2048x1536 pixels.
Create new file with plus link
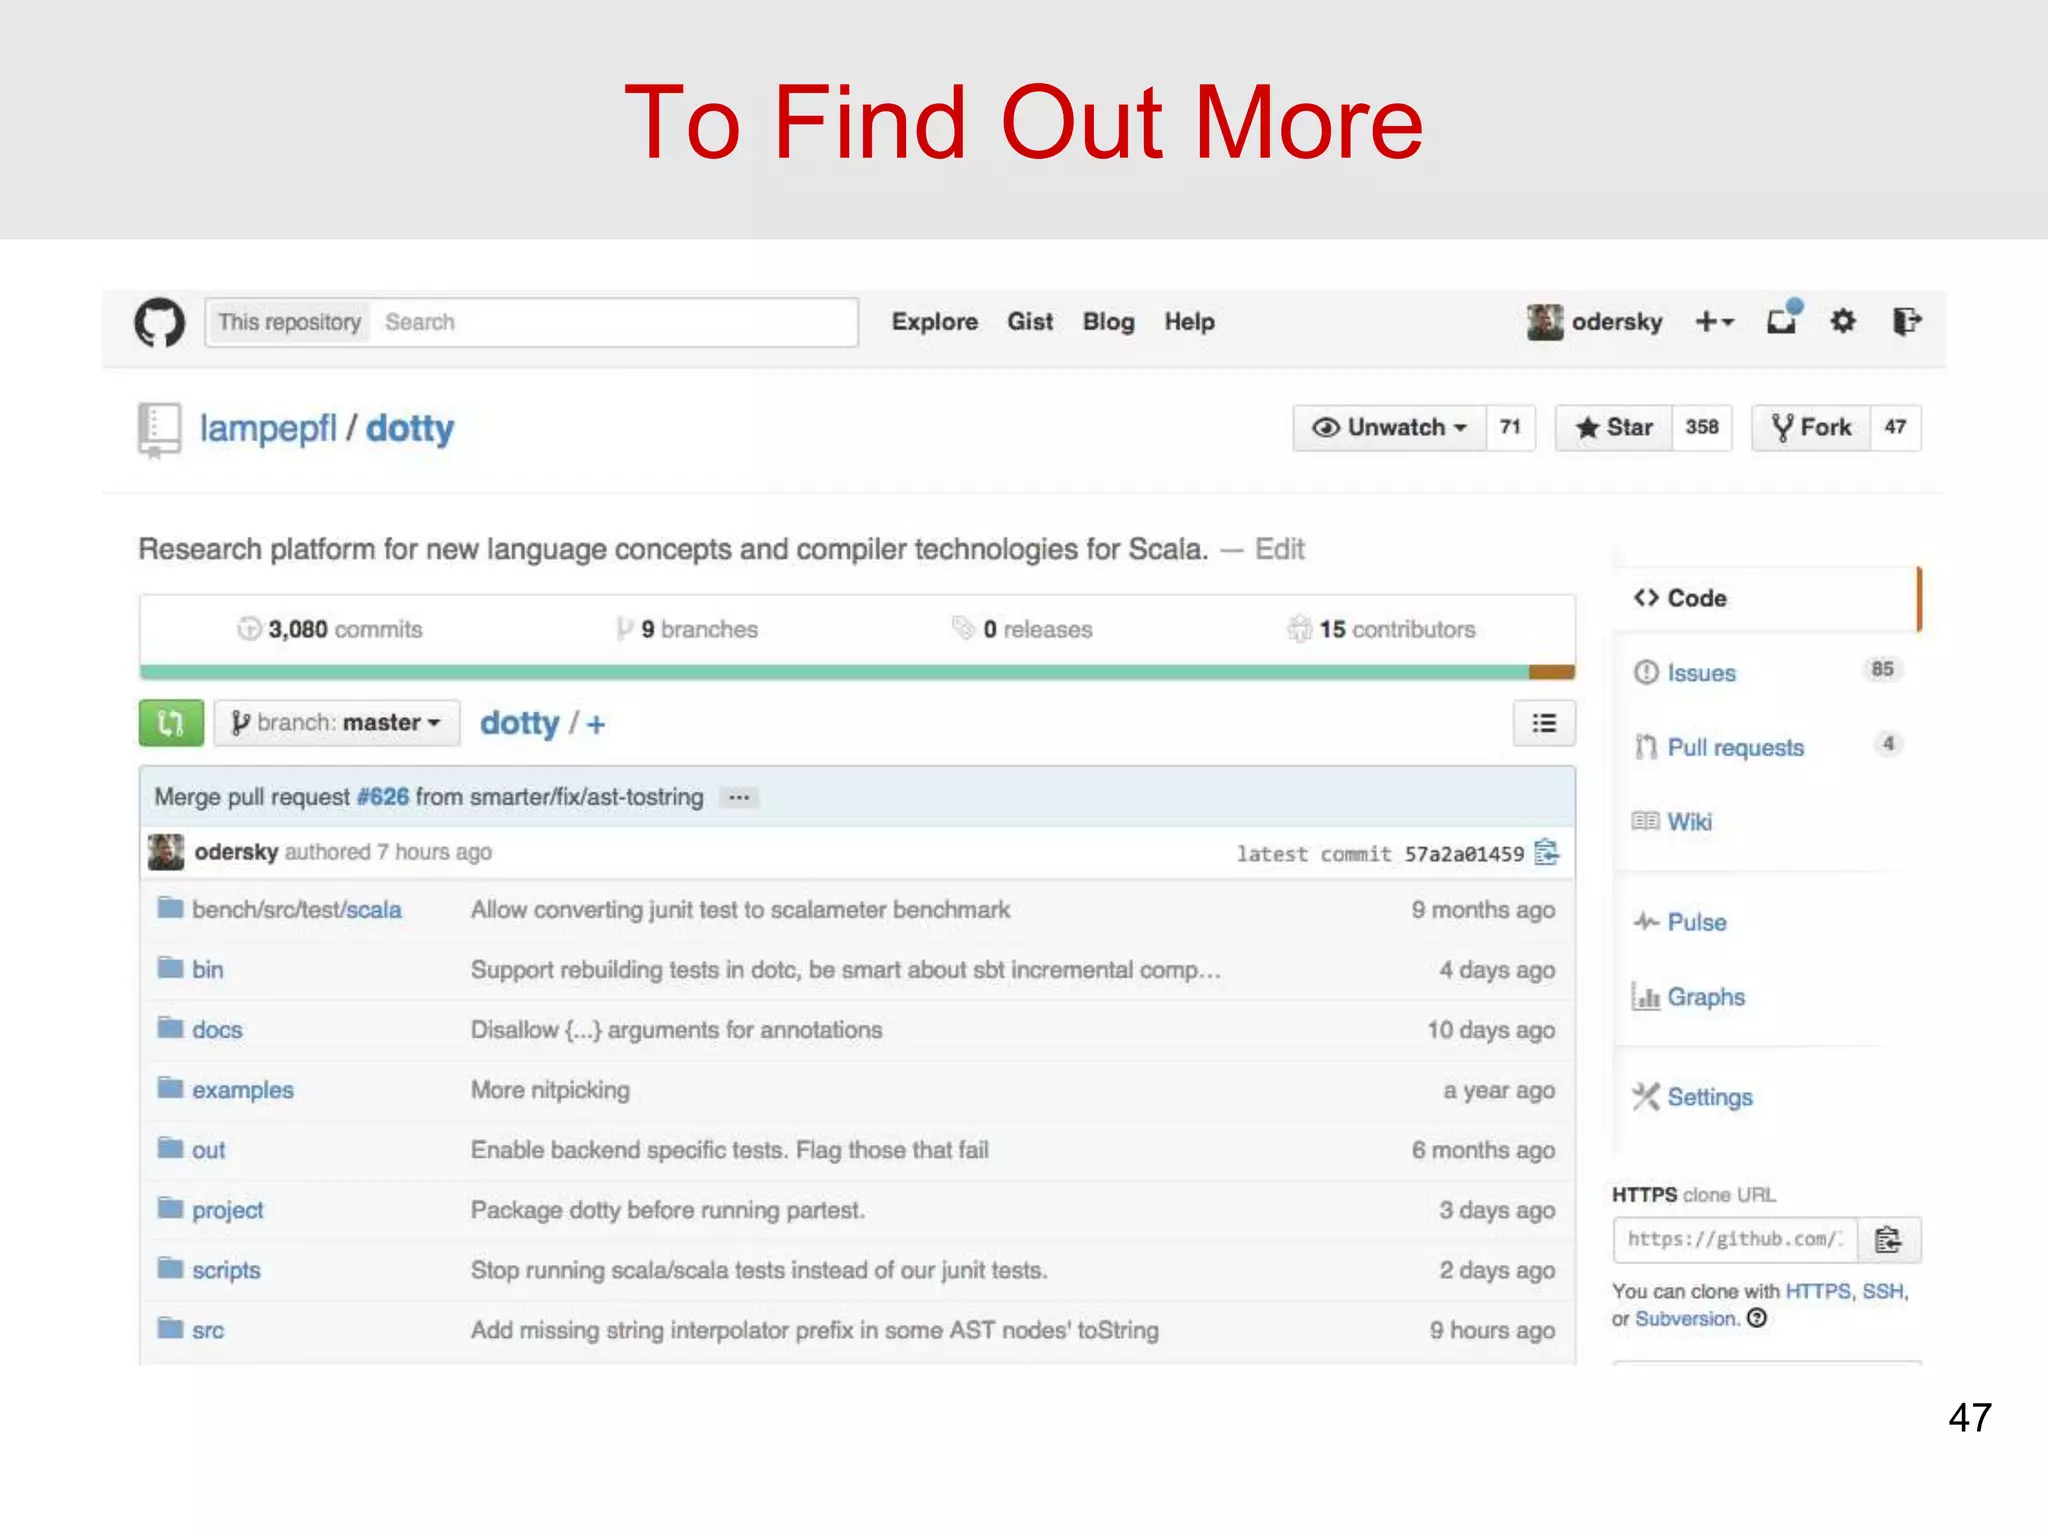(x=596, y=724)
